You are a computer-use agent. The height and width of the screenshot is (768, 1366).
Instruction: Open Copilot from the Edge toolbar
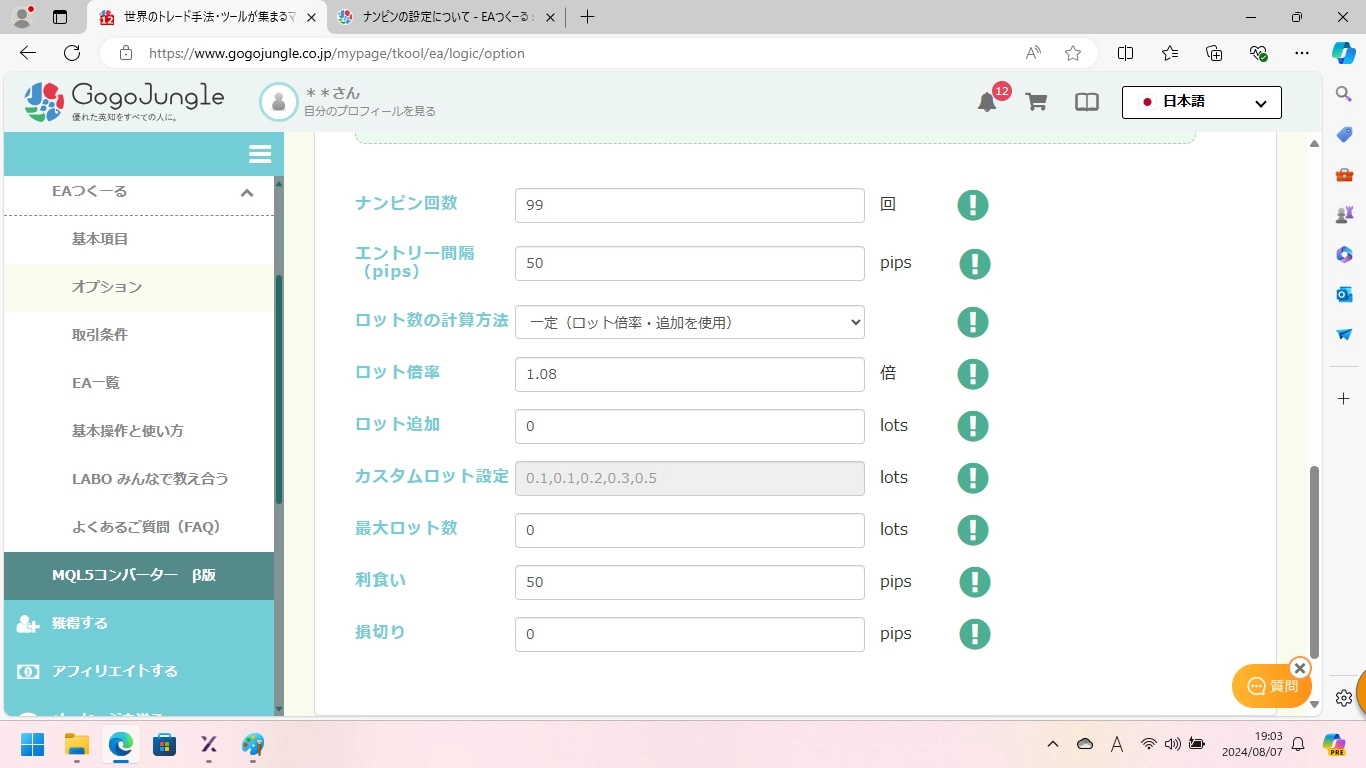pos(1343,53)
